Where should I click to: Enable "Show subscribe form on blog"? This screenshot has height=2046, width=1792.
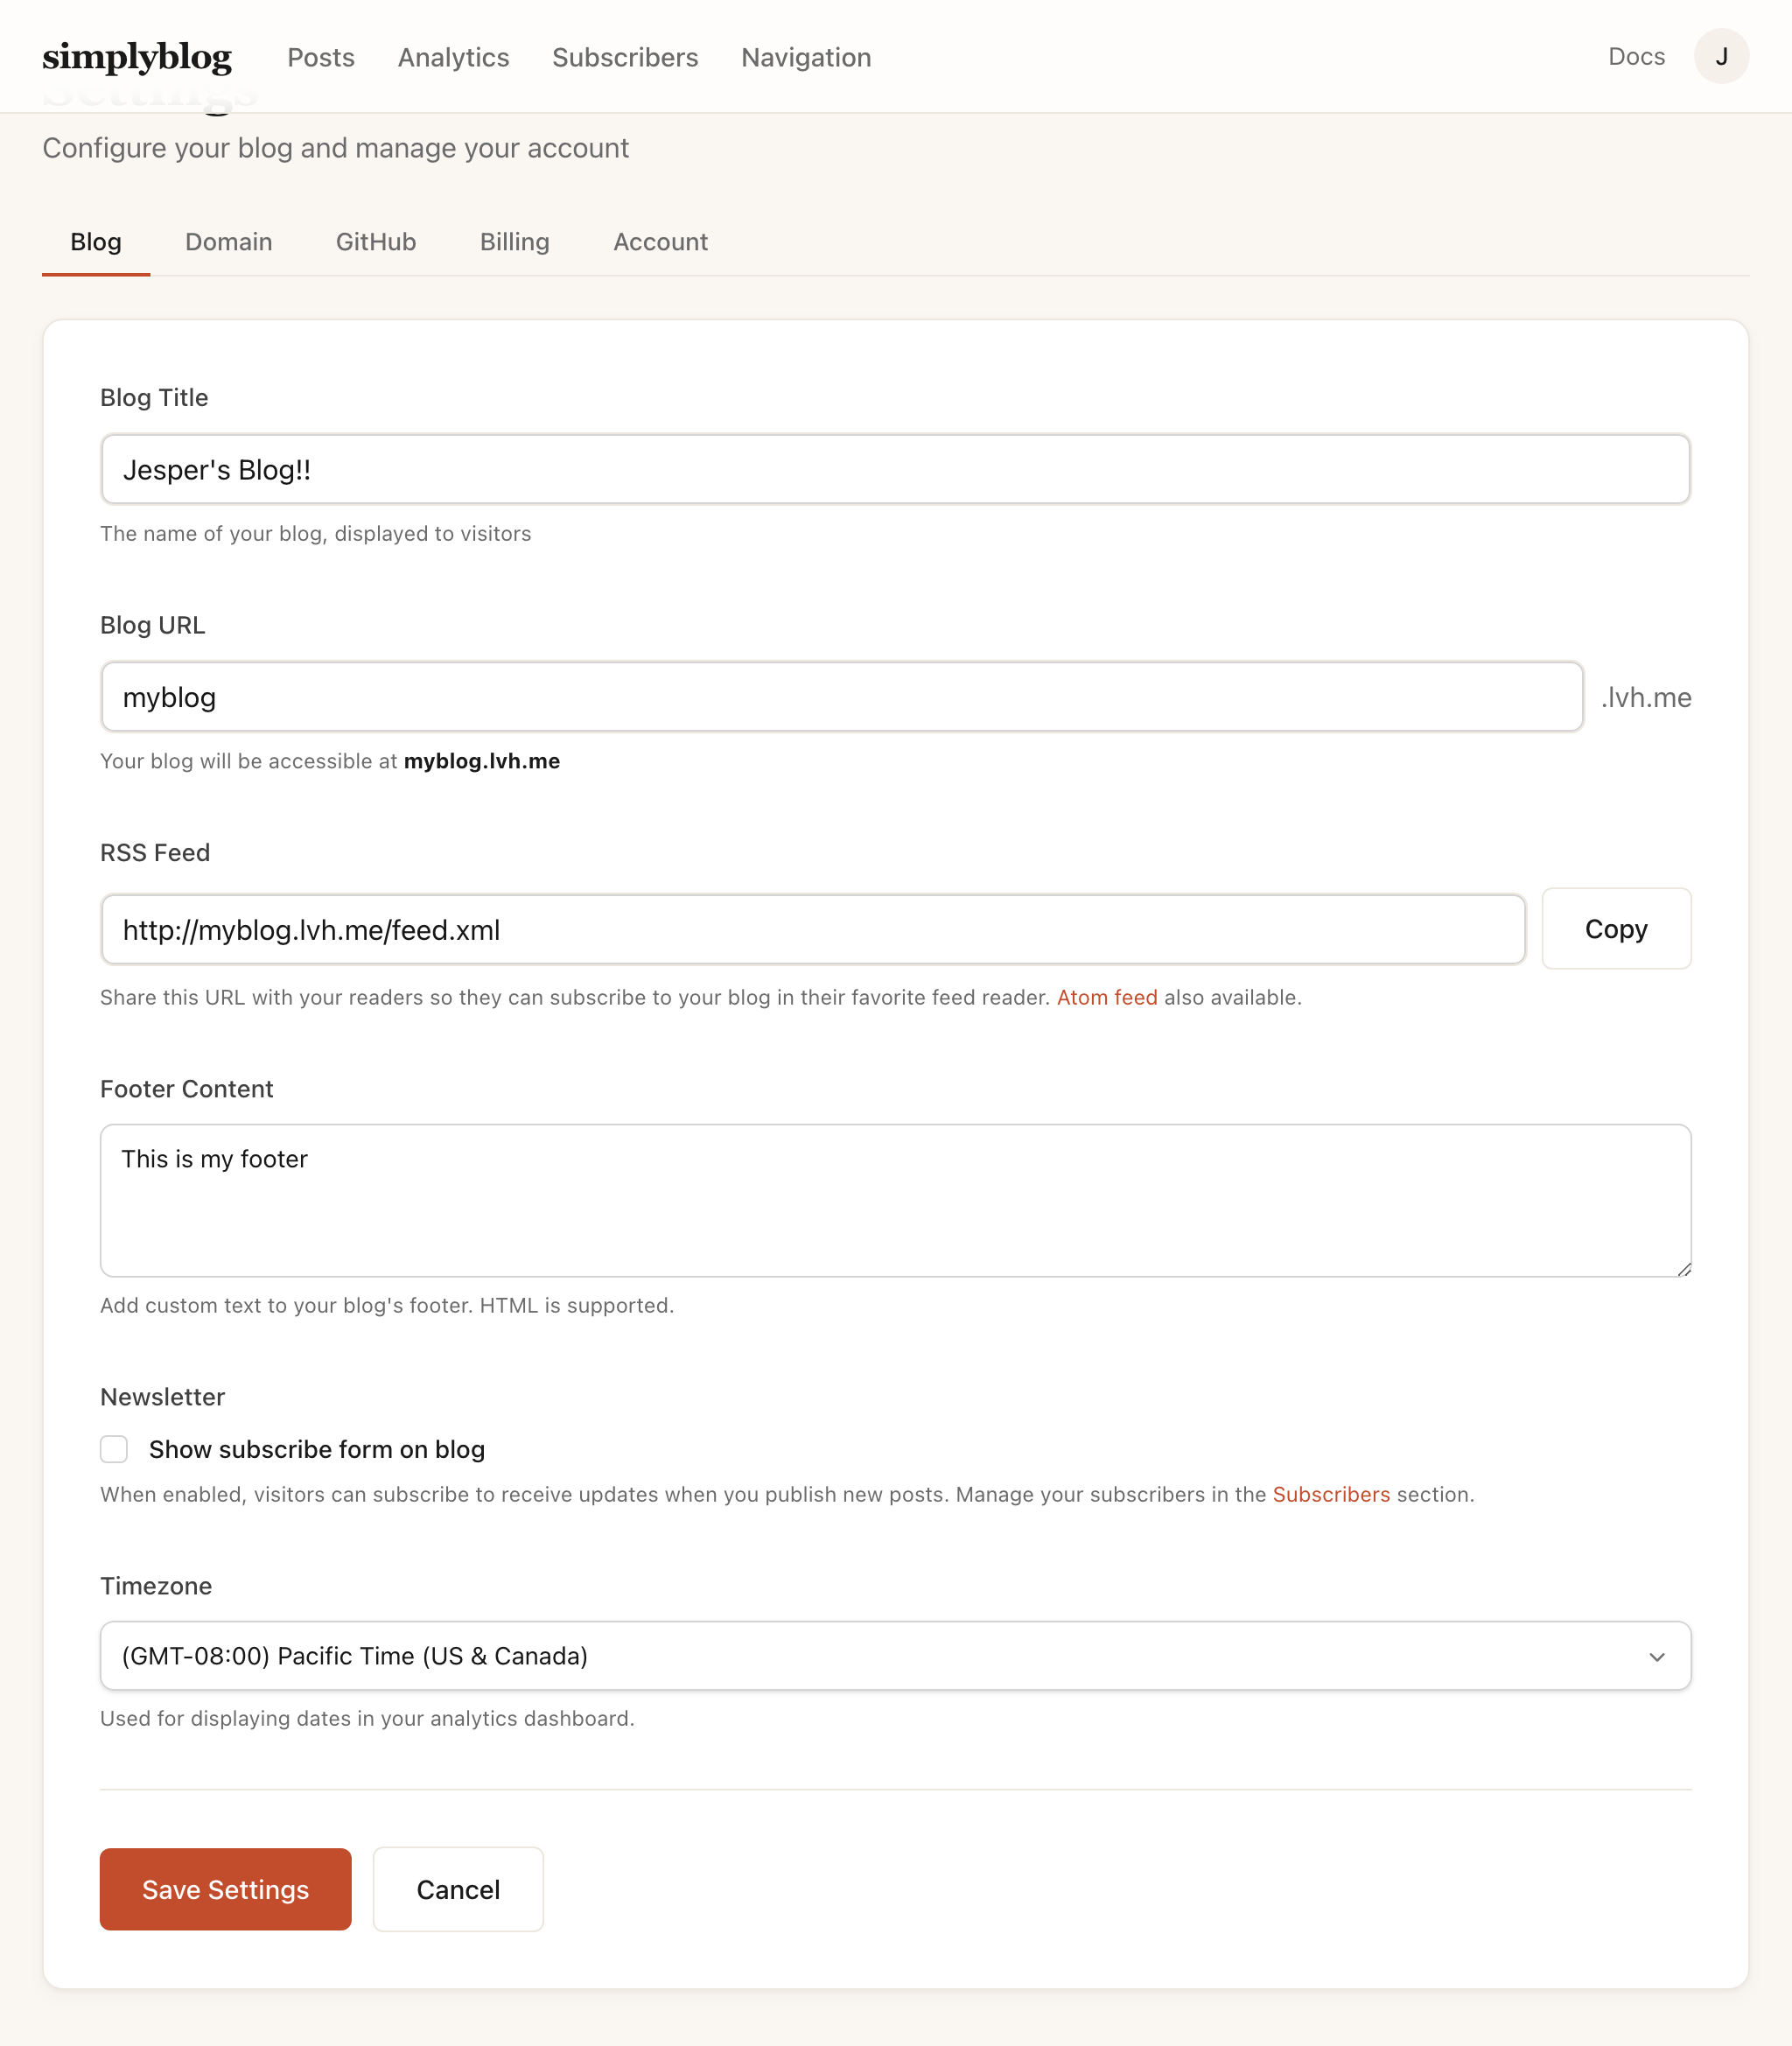coord(114,1449)
